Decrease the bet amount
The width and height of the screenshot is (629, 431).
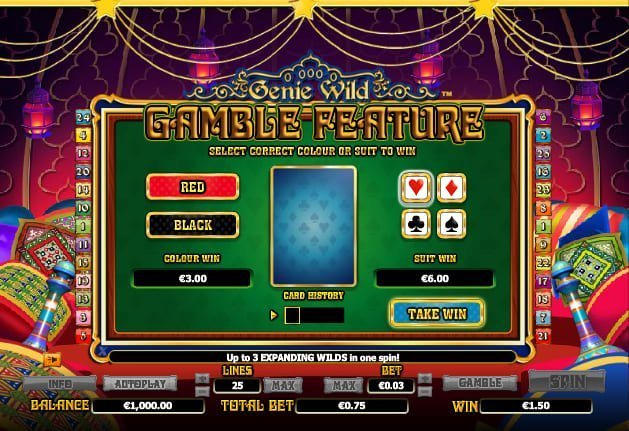pos(425,390)
